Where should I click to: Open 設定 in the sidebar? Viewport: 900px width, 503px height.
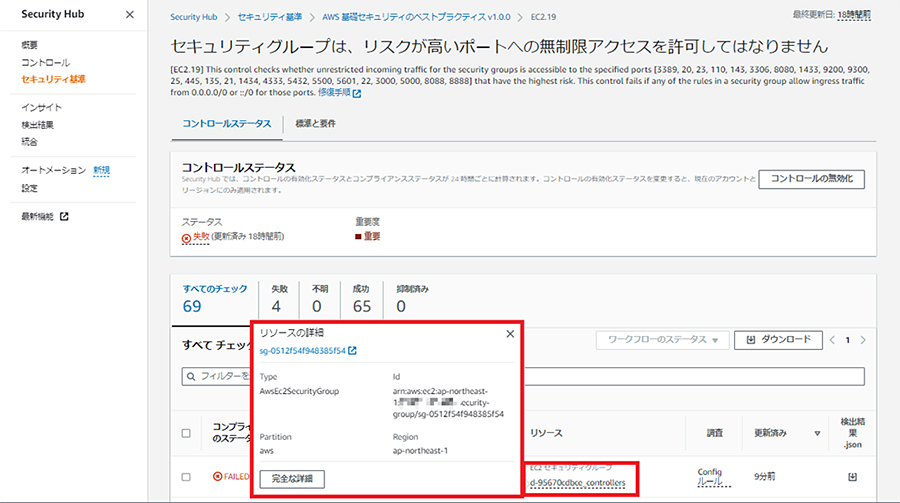pyautogui.click(x=29, y=188)
